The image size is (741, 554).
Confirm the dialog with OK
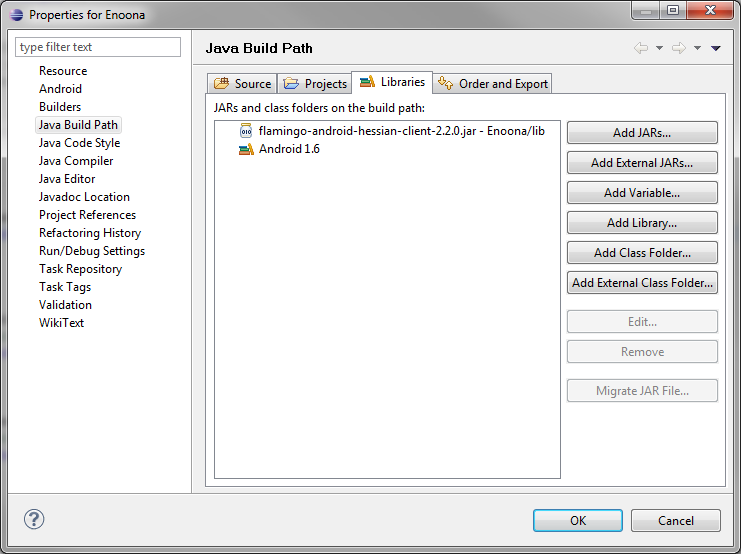pos(578,520)
